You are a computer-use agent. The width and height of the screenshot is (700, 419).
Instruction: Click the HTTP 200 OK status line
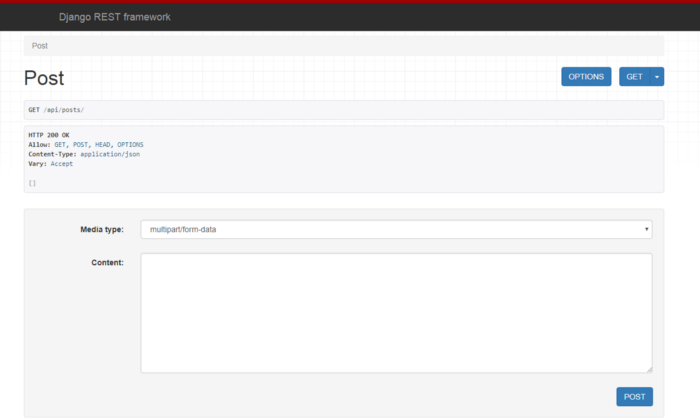49,135
